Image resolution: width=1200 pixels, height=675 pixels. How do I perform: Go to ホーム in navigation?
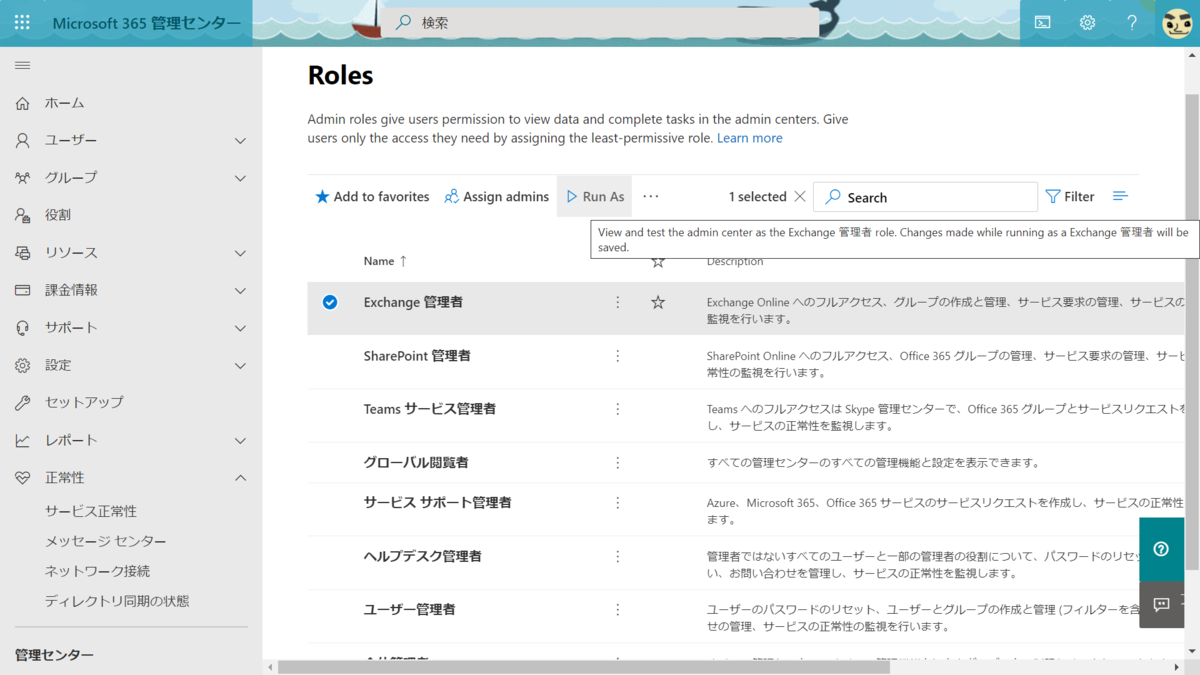pyautogui.click(x=64, y=103)
